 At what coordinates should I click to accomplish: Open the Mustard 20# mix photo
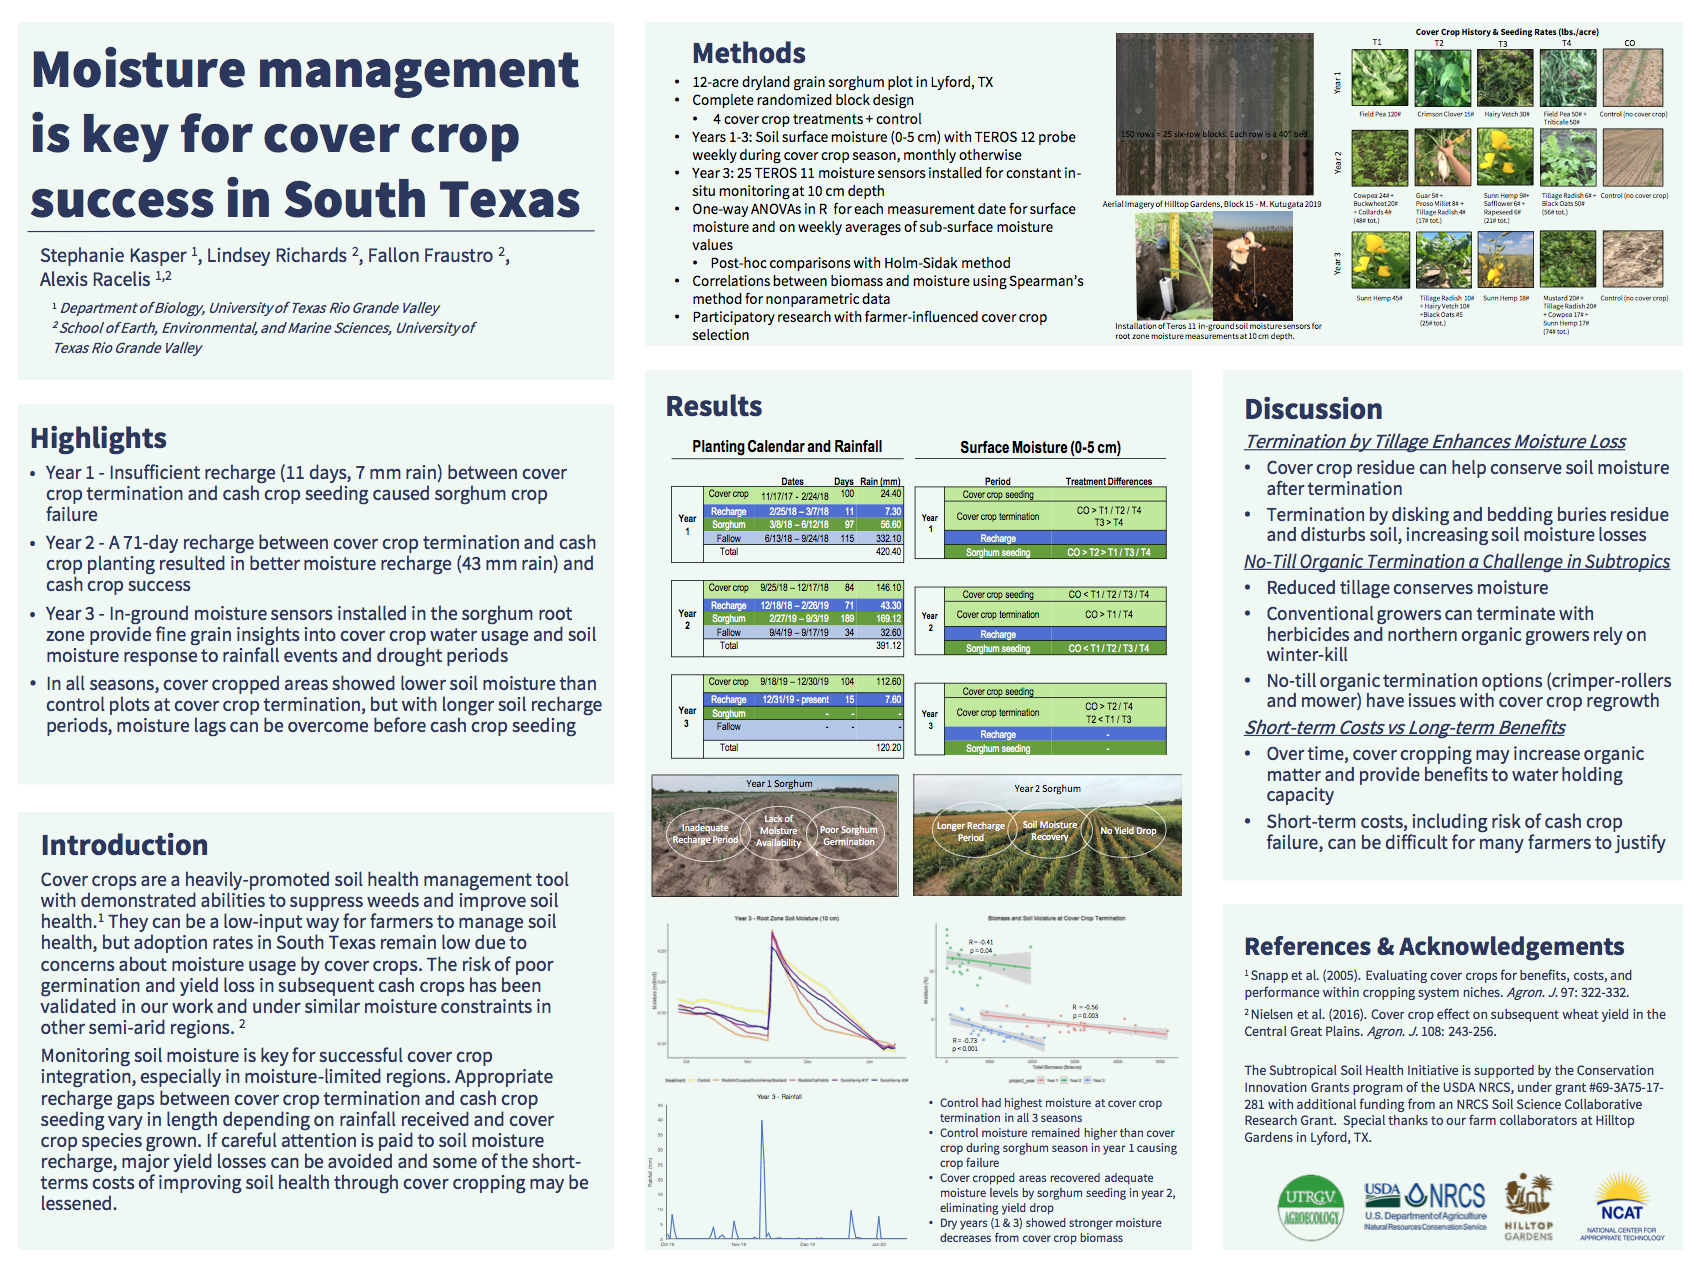[1568, 260]
